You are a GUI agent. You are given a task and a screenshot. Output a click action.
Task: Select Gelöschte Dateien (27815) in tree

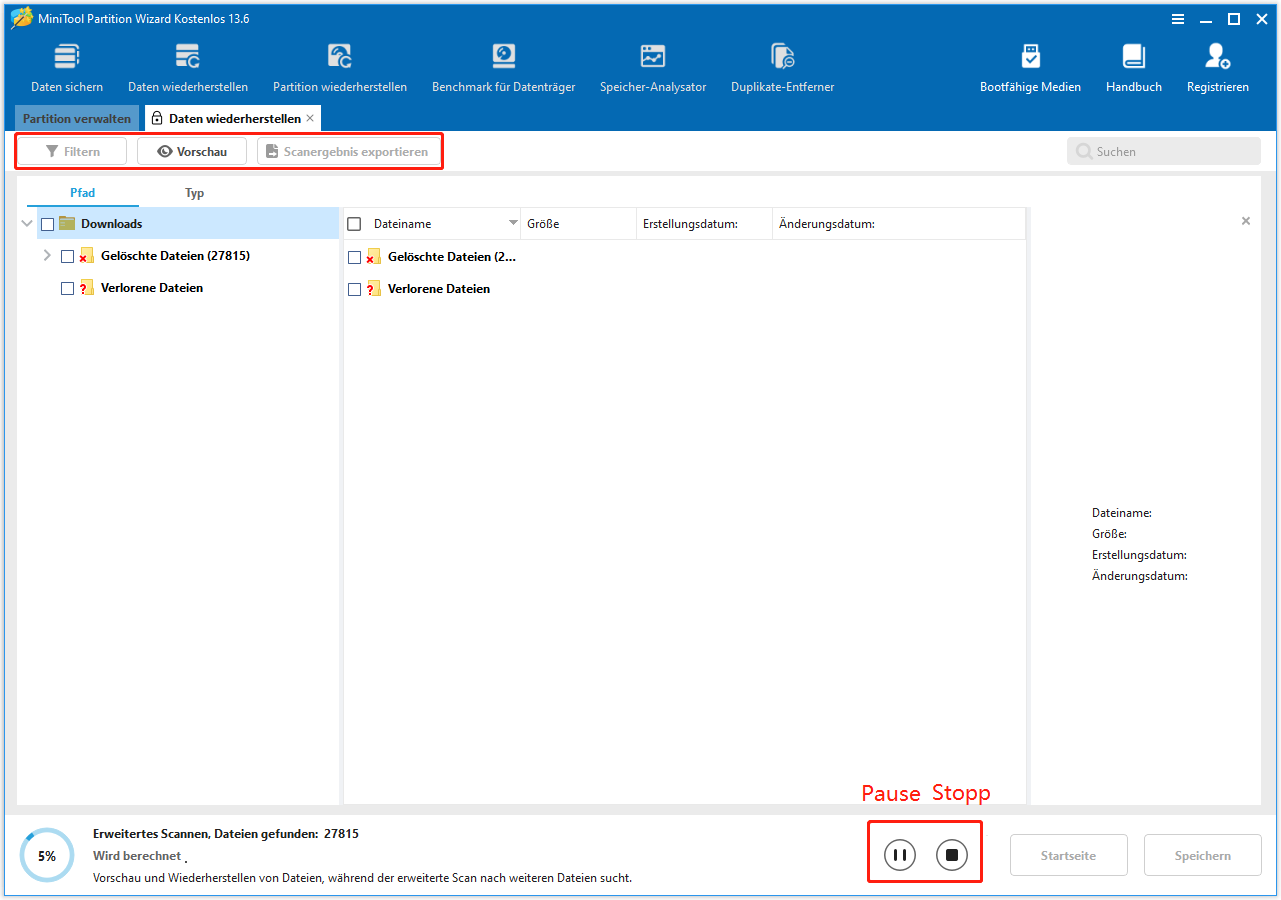click(175, 256)
